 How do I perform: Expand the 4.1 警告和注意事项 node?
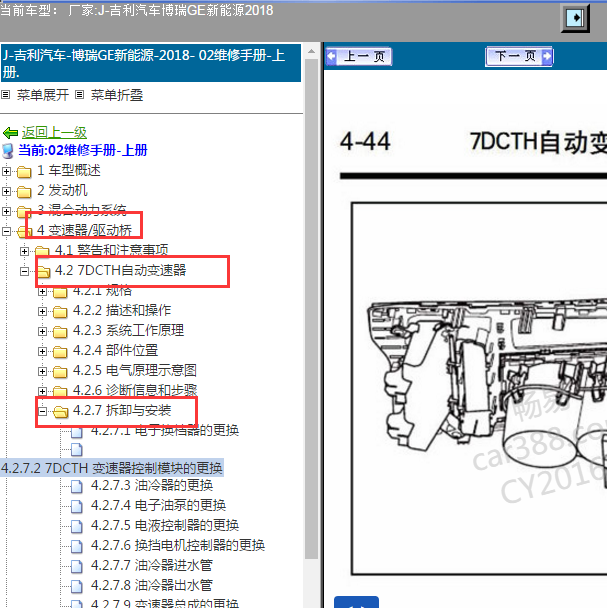pyautogui.click(x=24, y=251)
